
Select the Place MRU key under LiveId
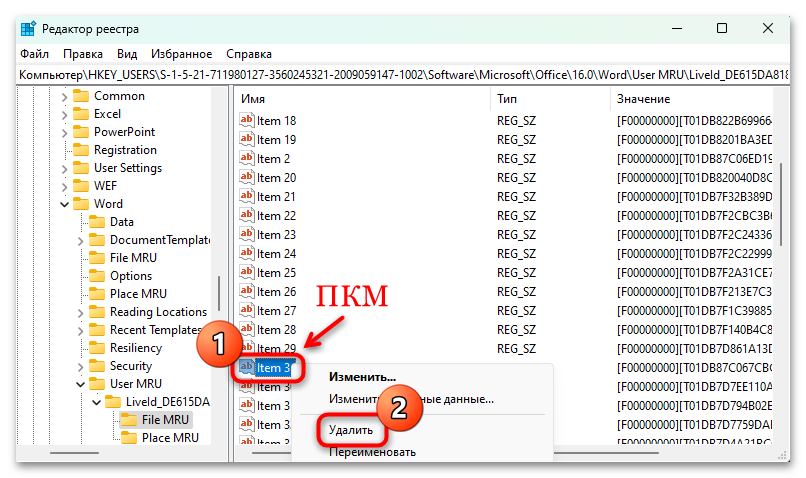tap(170, 438)
